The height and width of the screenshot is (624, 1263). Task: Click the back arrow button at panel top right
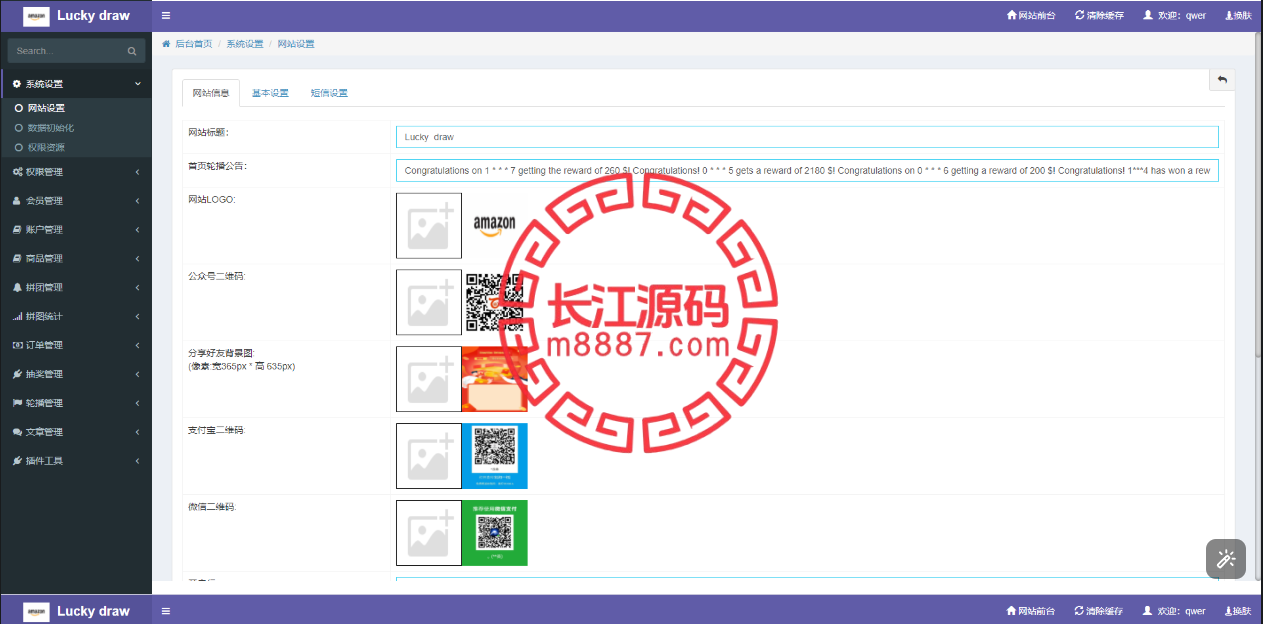(x=1222, y=80)
